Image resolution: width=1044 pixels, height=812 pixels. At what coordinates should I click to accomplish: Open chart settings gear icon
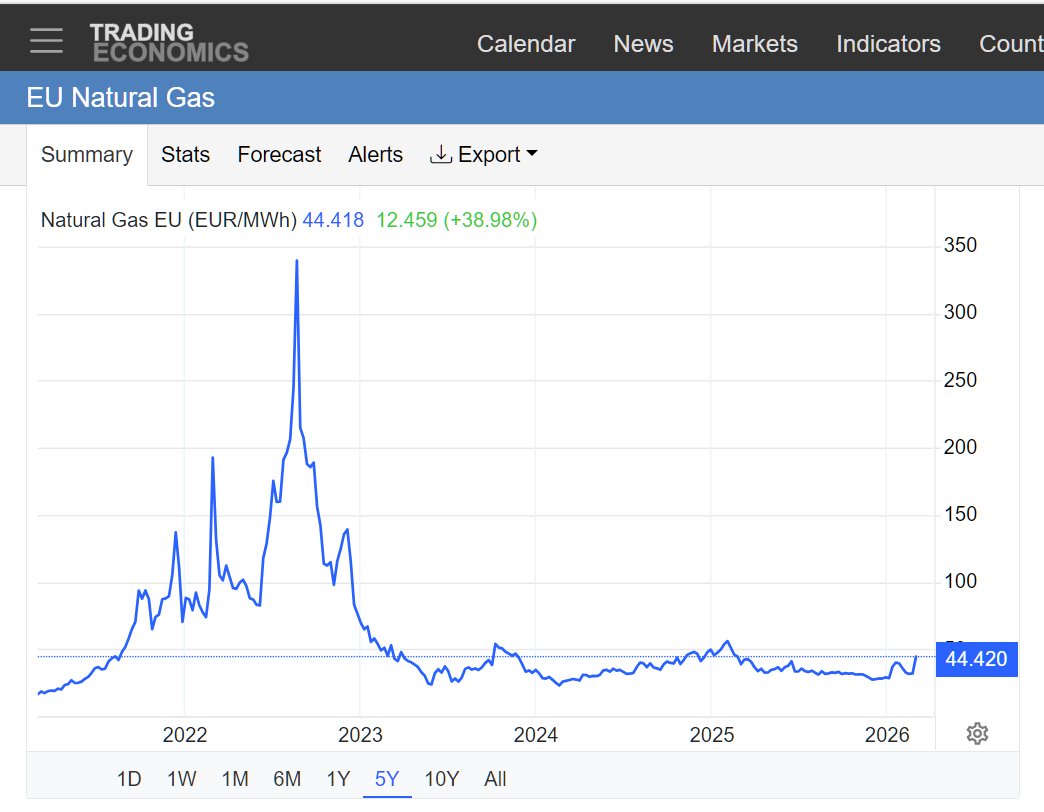pyautogui.click(x=977, y=733)
